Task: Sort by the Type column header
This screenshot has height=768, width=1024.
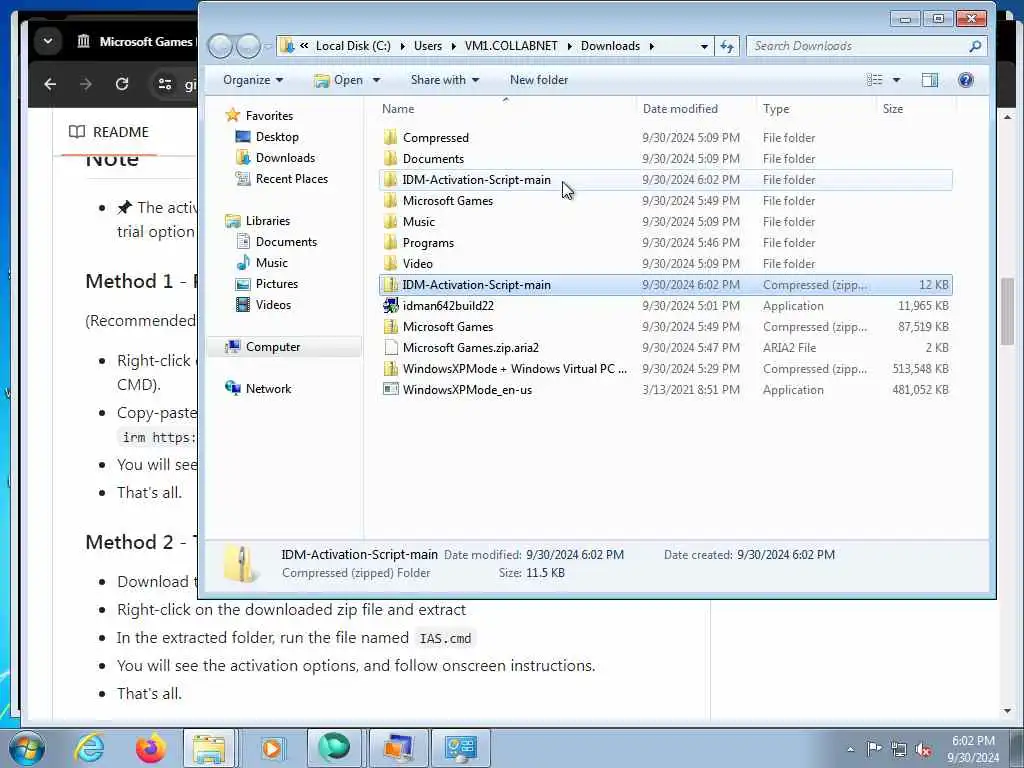Action: click(816, 109)
